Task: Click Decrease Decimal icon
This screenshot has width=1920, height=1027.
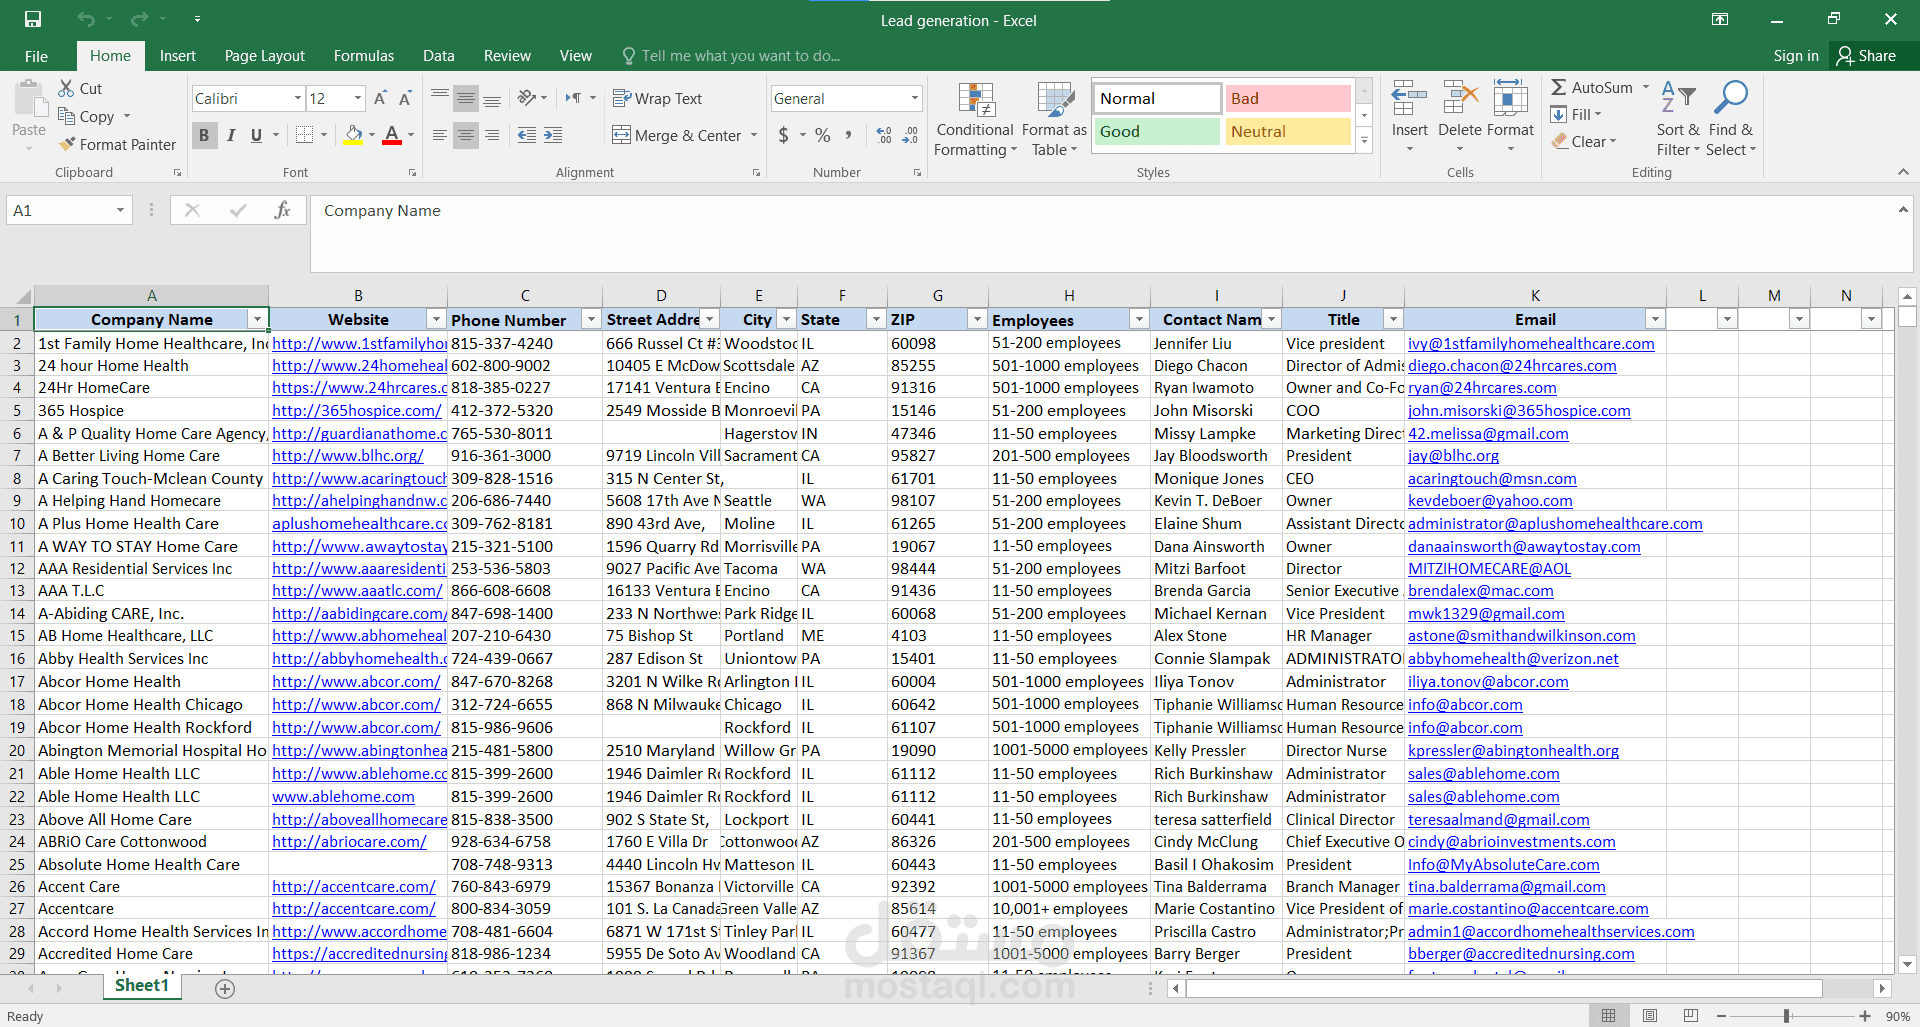Action: [910, 135]
